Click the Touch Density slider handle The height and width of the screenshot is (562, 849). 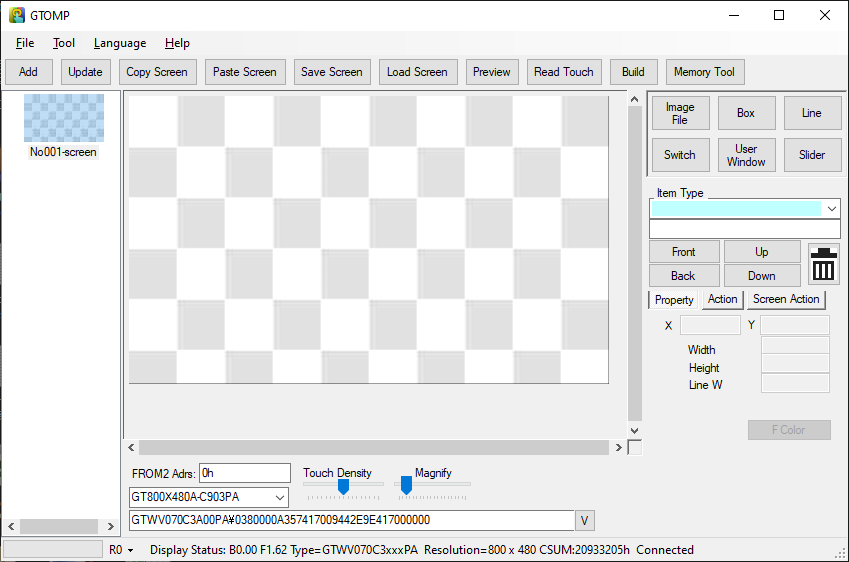[343, 486]
